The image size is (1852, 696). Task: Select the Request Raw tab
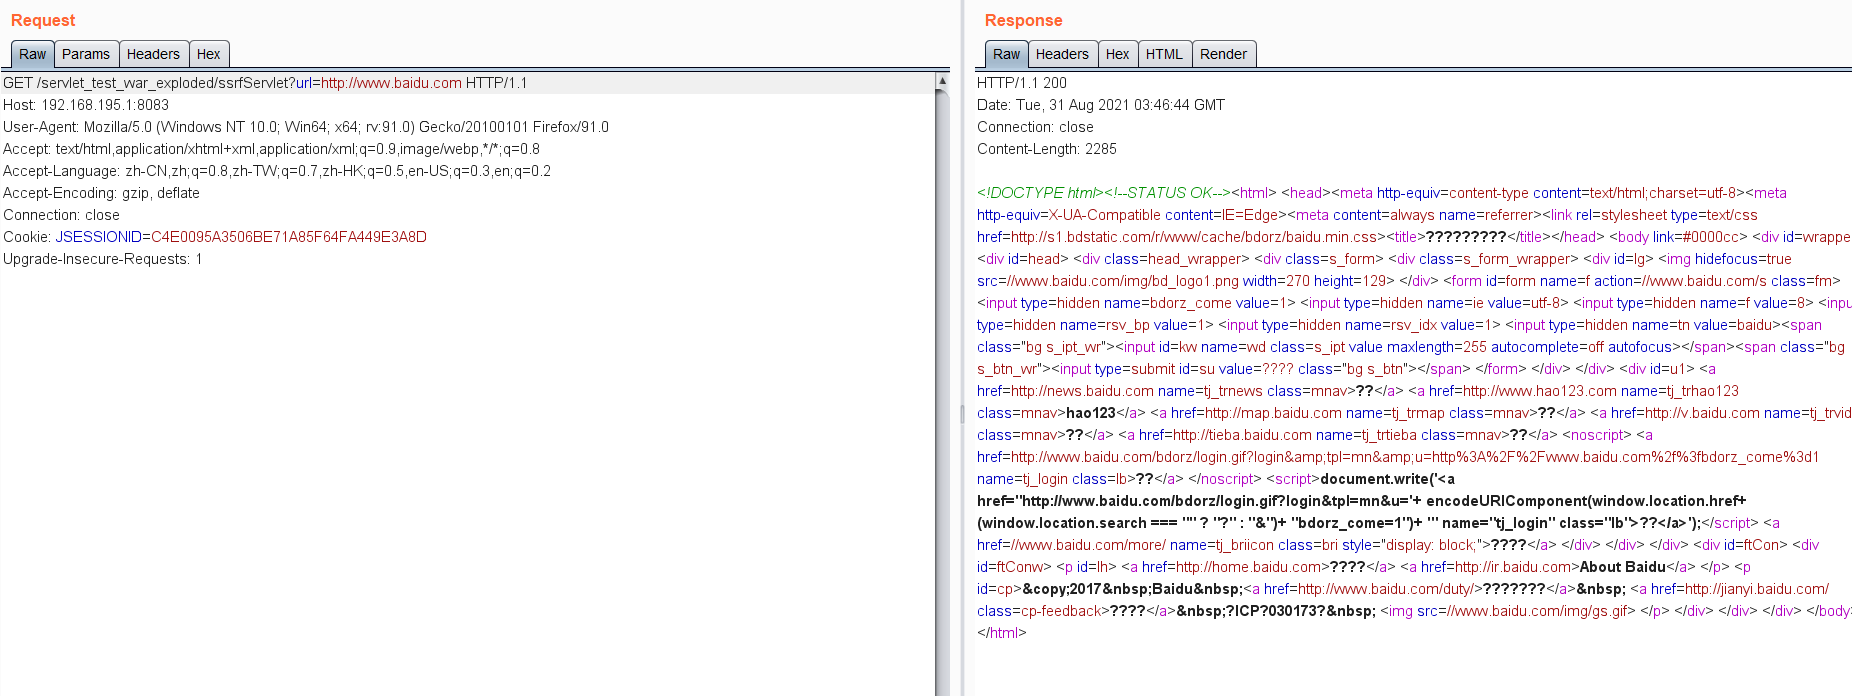[x=32, y=54]
